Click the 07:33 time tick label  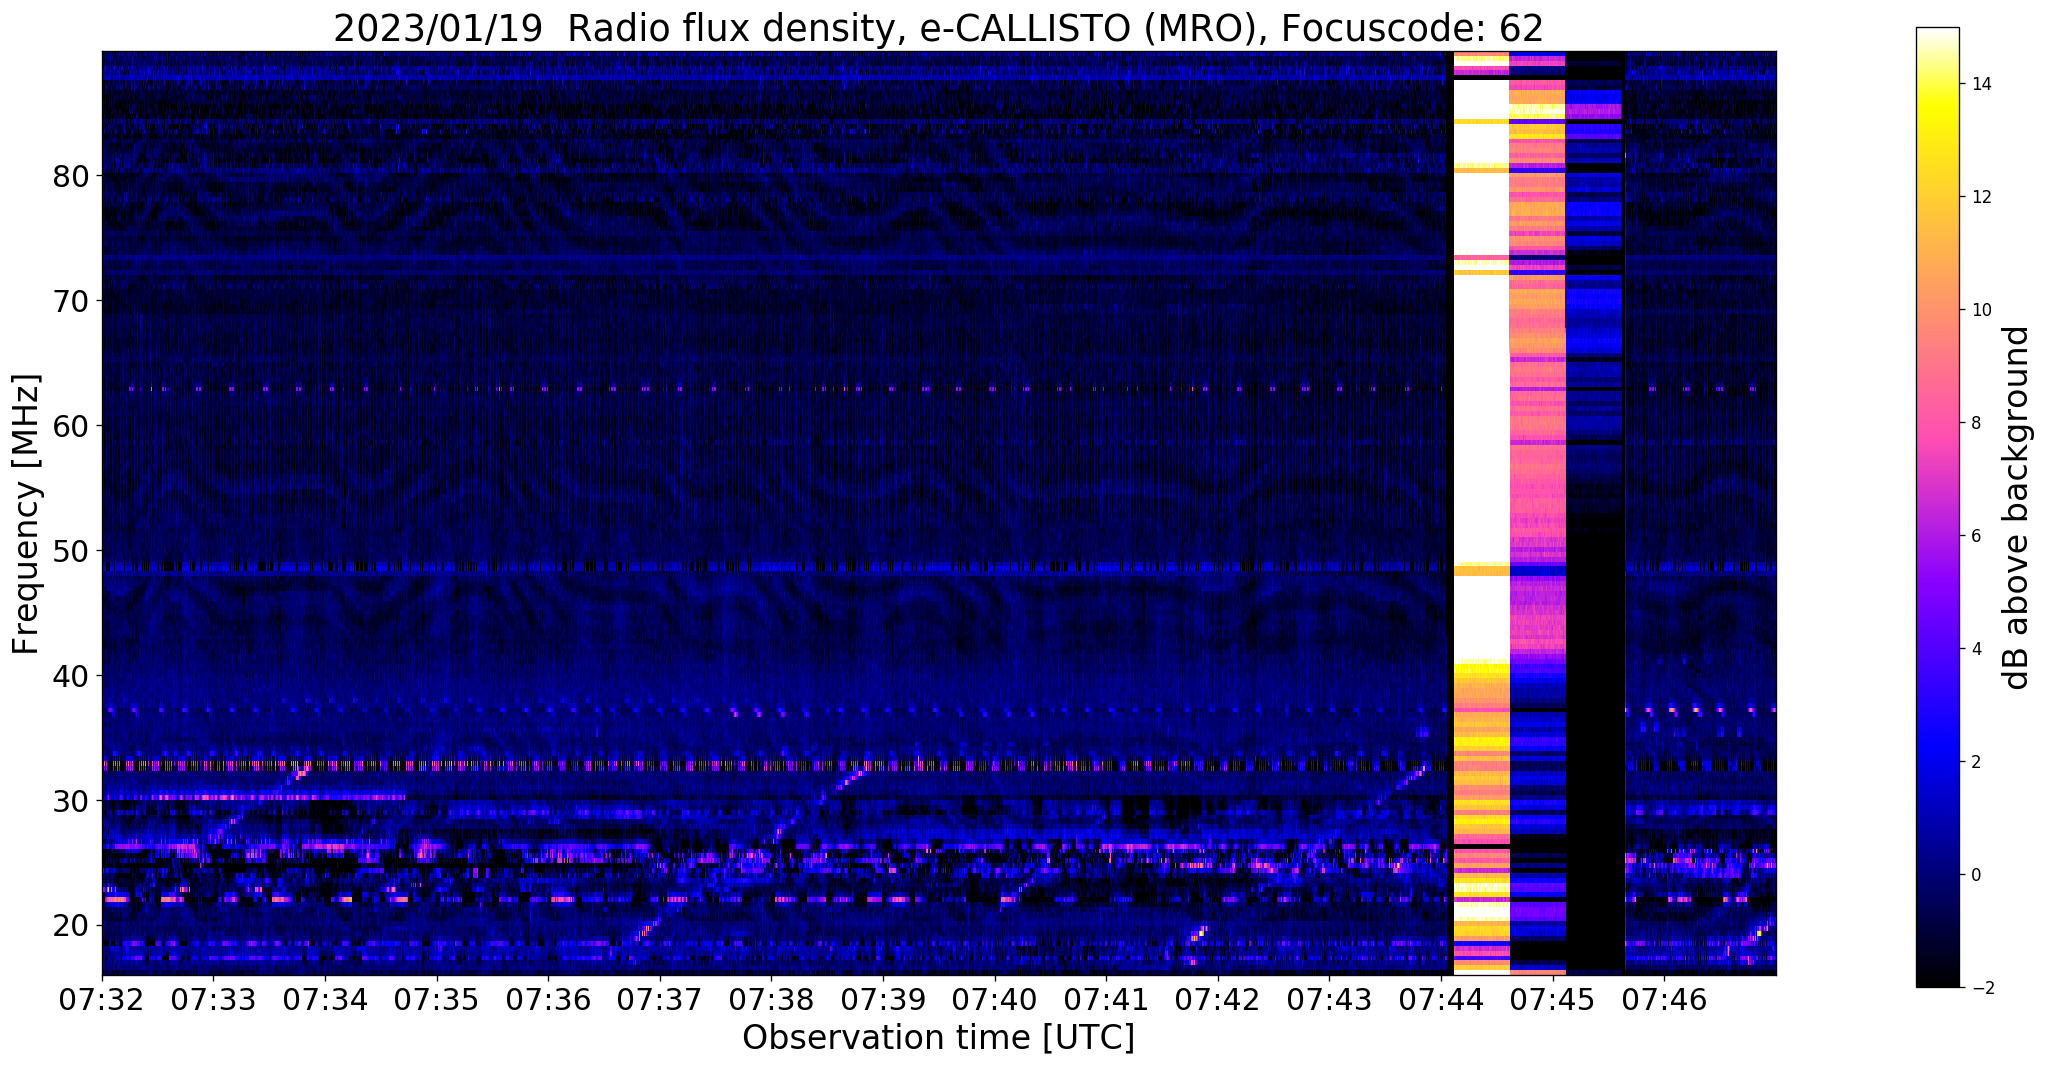[213, 999]
